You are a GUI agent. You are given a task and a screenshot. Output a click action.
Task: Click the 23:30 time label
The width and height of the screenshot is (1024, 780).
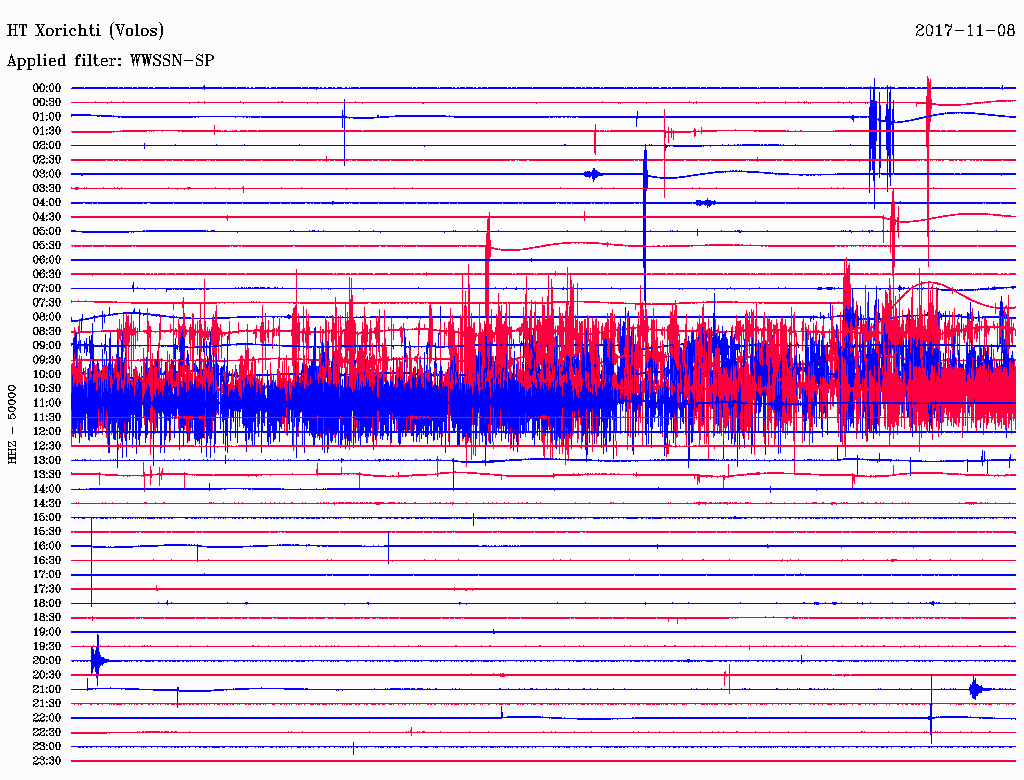(x=47, y=761)
